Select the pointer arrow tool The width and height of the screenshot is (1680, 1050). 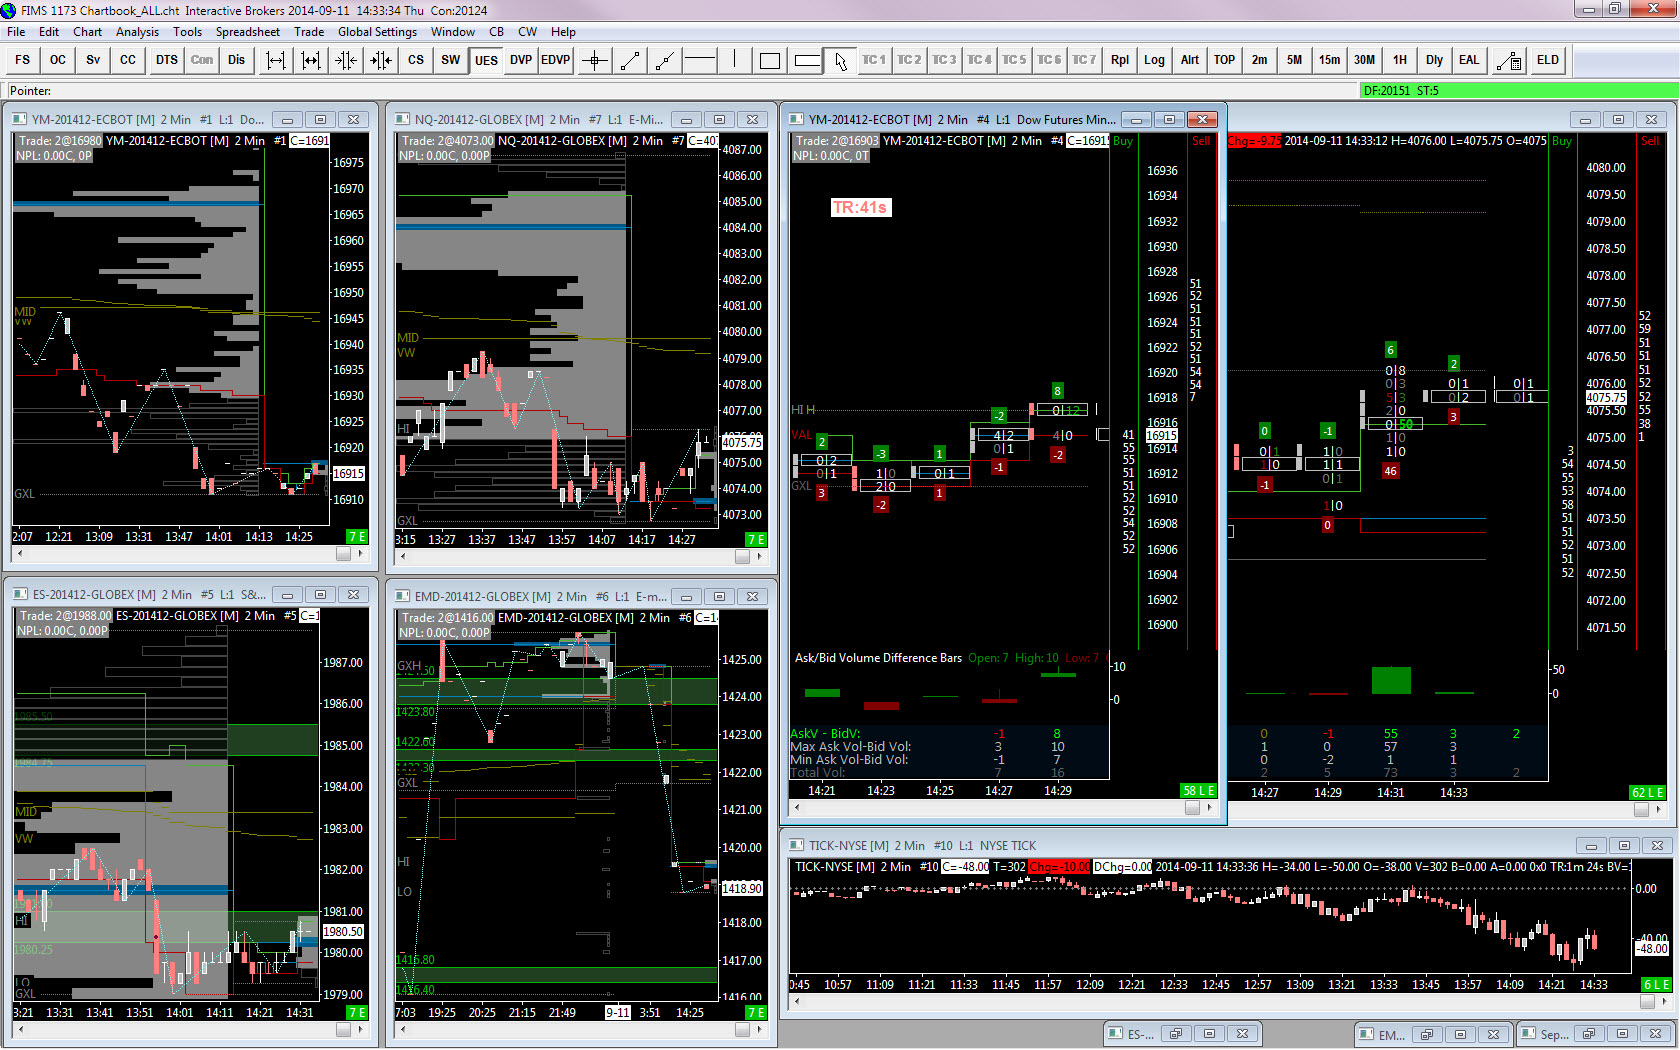point(841,60)
